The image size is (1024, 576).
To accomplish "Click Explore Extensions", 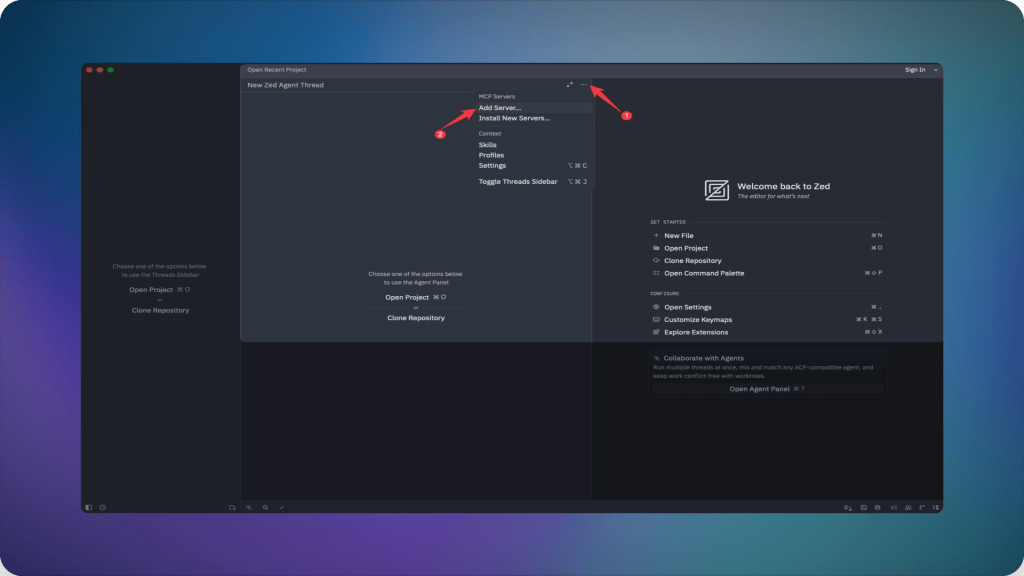I will pyautogui.click(x=767, y=332).
